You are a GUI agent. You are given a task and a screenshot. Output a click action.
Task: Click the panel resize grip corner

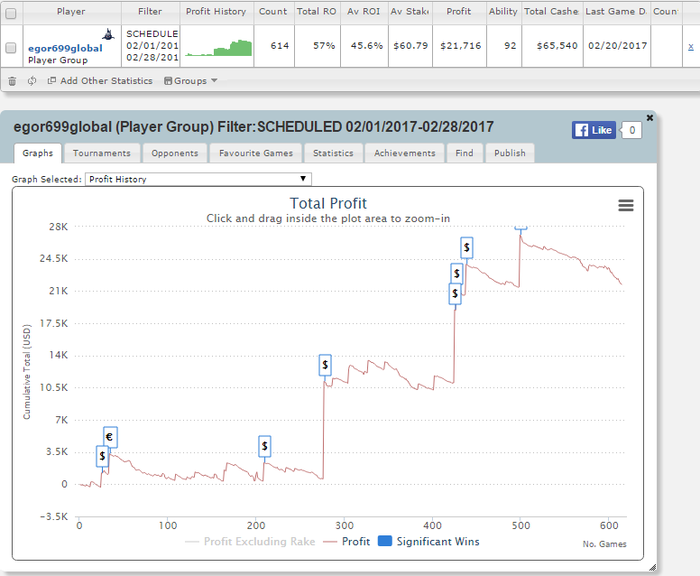pyautogui.click(x=652, y=568)
